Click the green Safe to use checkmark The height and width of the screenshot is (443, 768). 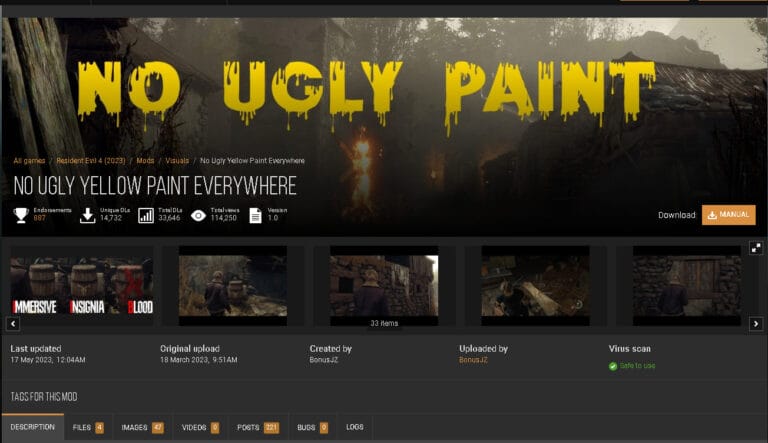click(613, 366)
